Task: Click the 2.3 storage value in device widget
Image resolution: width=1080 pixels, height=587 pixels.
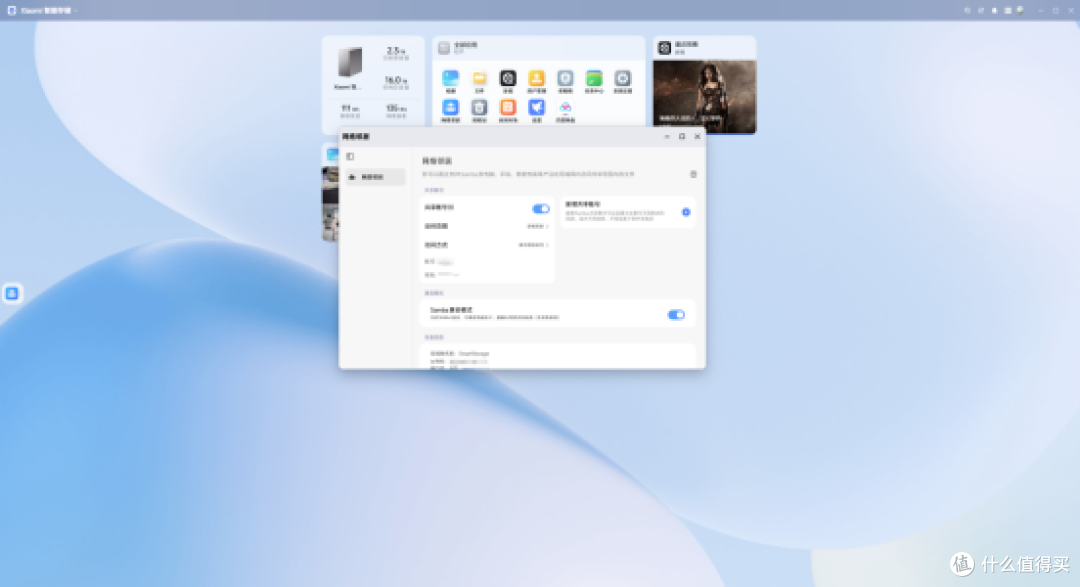Action: pyautogui.click(x=395, y=50)
